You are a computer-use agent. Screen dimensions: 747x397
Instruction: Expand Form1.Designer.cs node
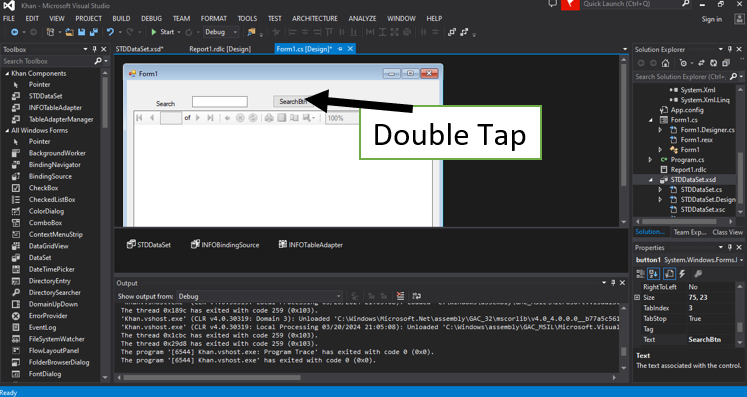[x=660, y=130]
